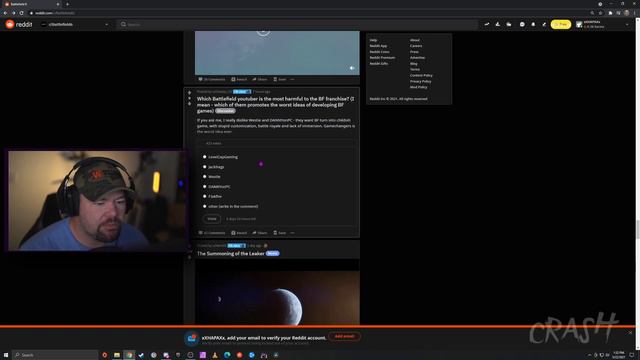Click the Careers footer link

(x=416, y=46)
